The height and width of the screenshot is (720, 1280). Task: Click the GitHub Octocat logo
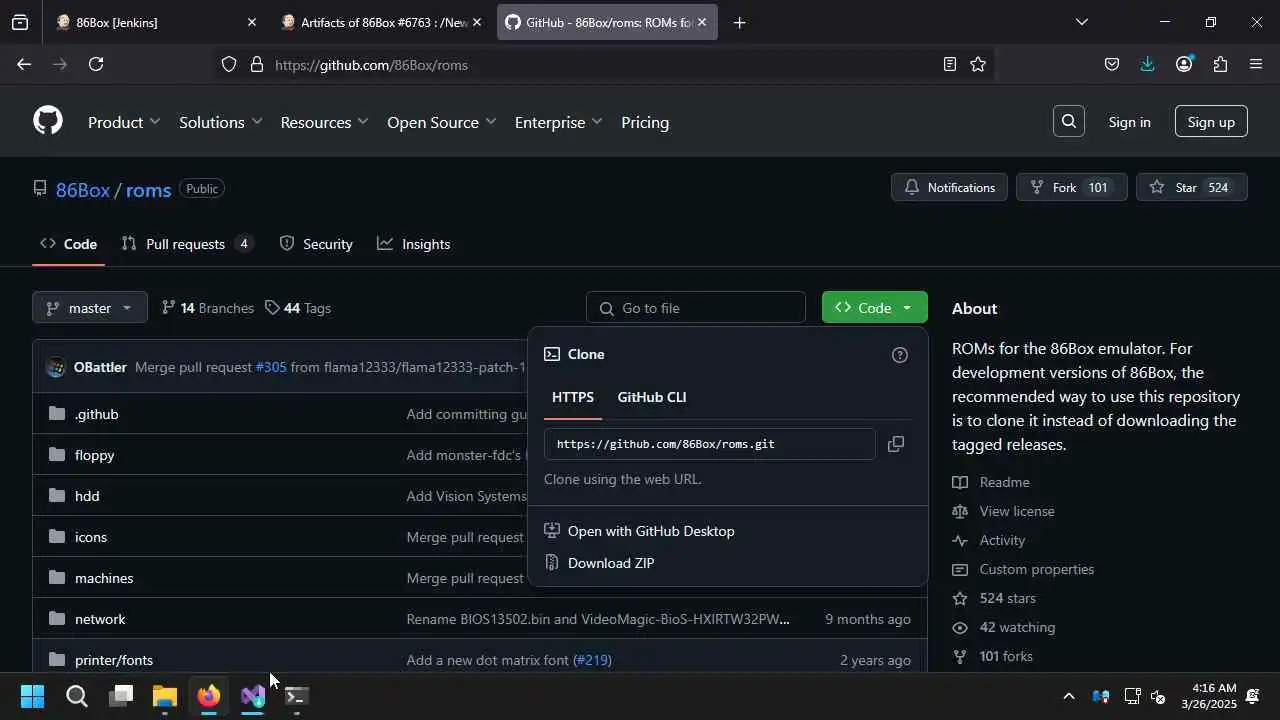click(x=48, y=121)
